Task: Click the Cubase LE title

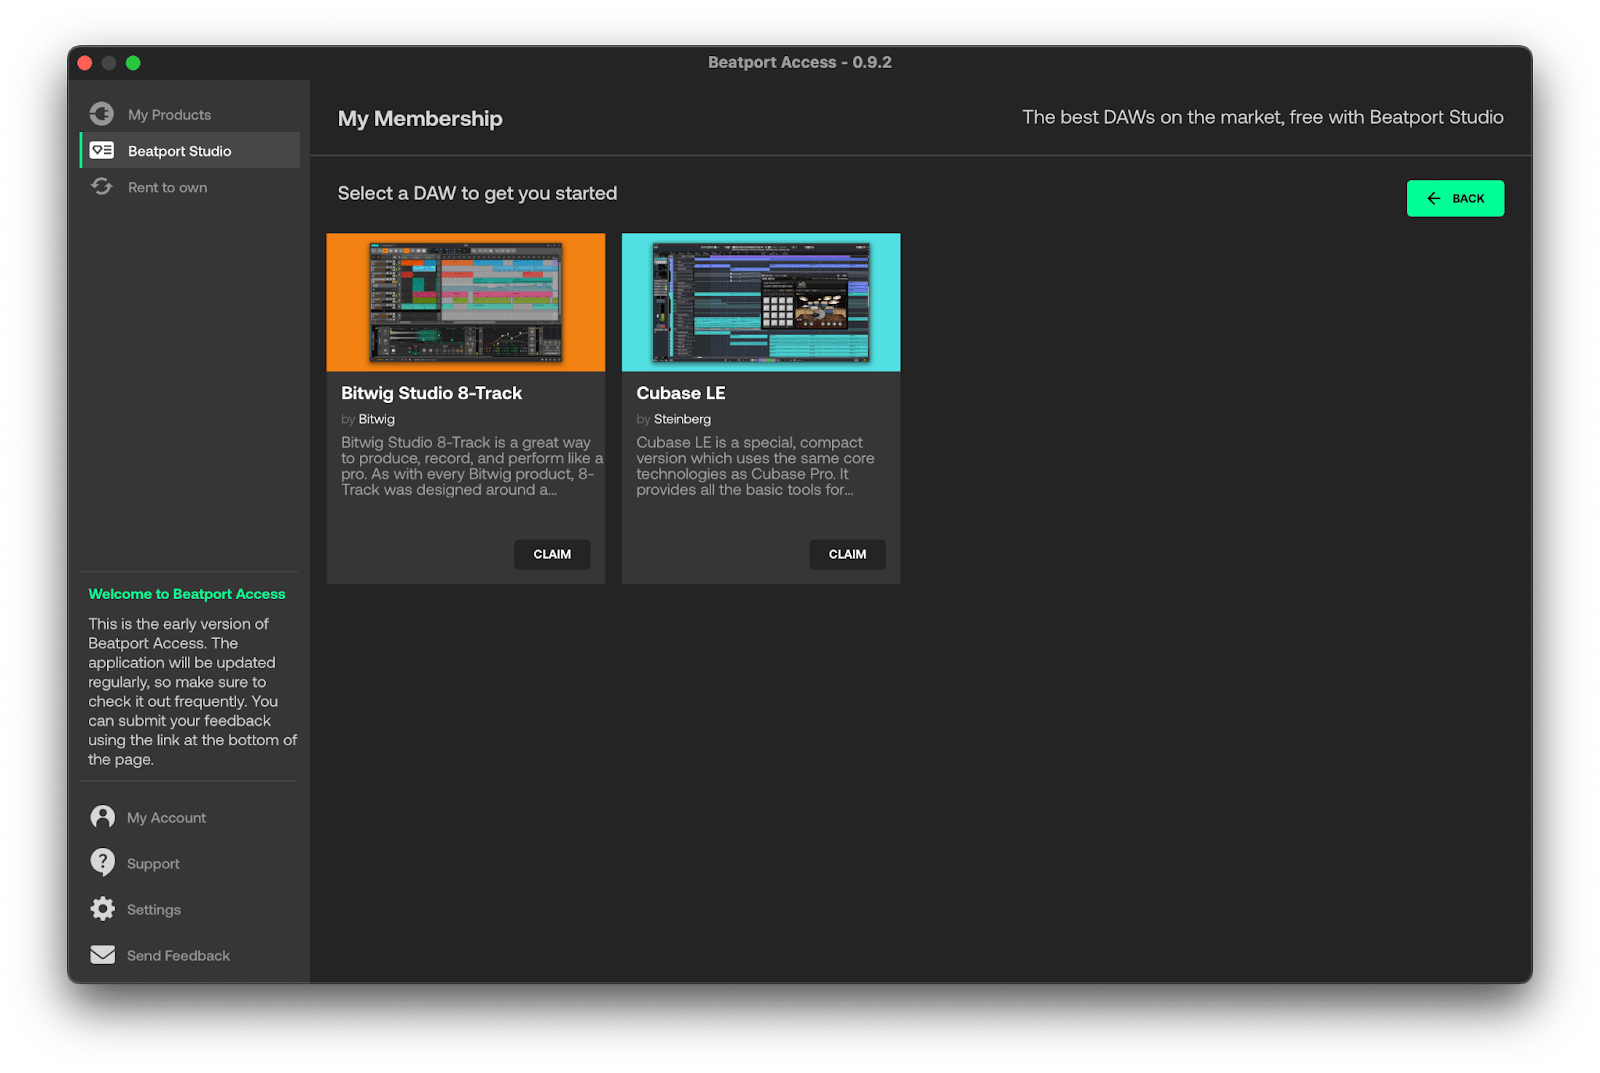Action: click(681, 393)
